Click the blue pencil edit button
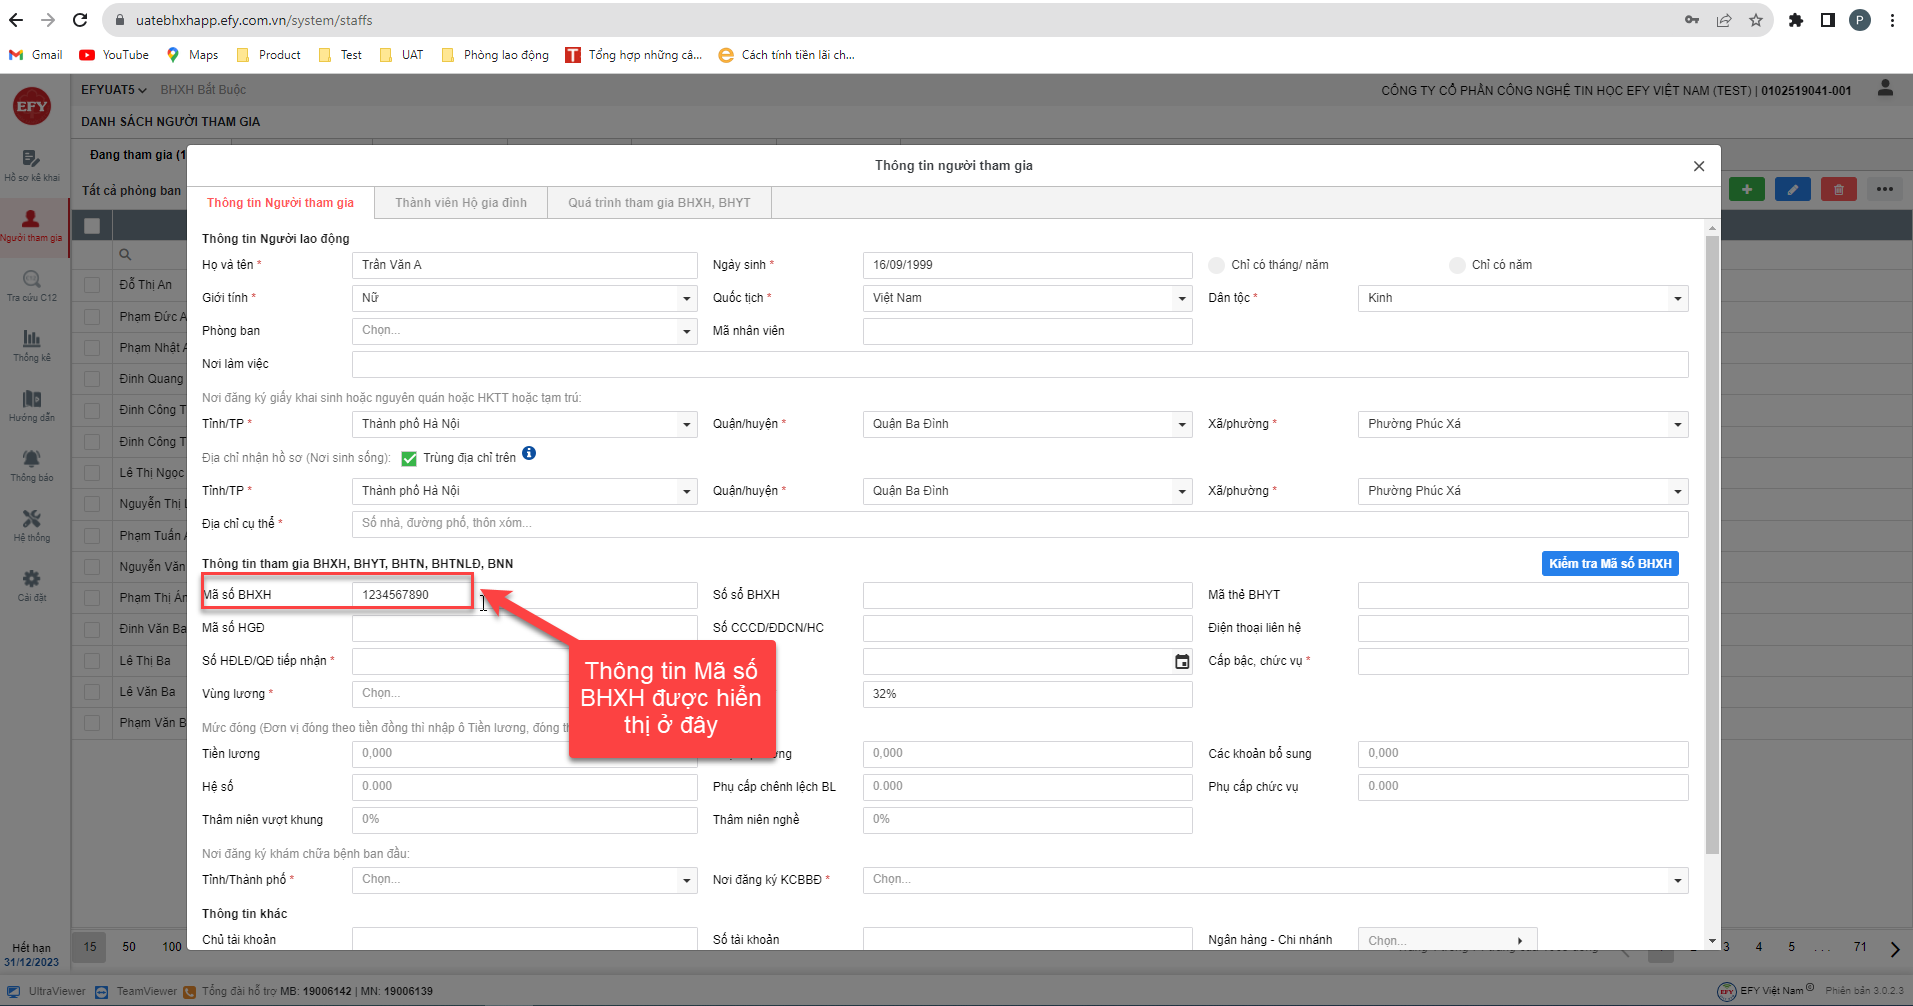The width and height of the screenshot is (1913, 1006). coord(1792,189)
